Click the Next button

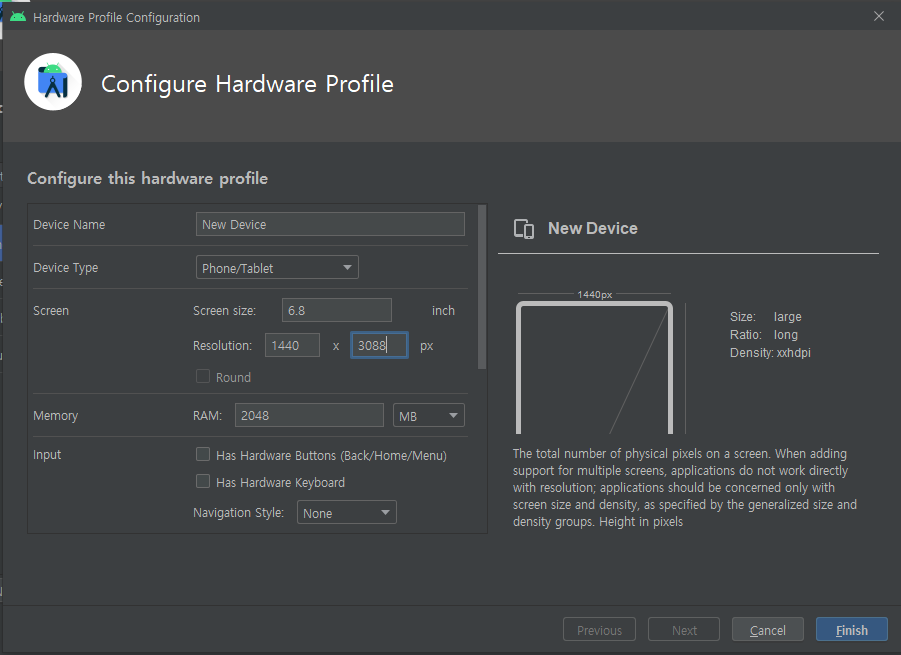(x=684, y=630)
